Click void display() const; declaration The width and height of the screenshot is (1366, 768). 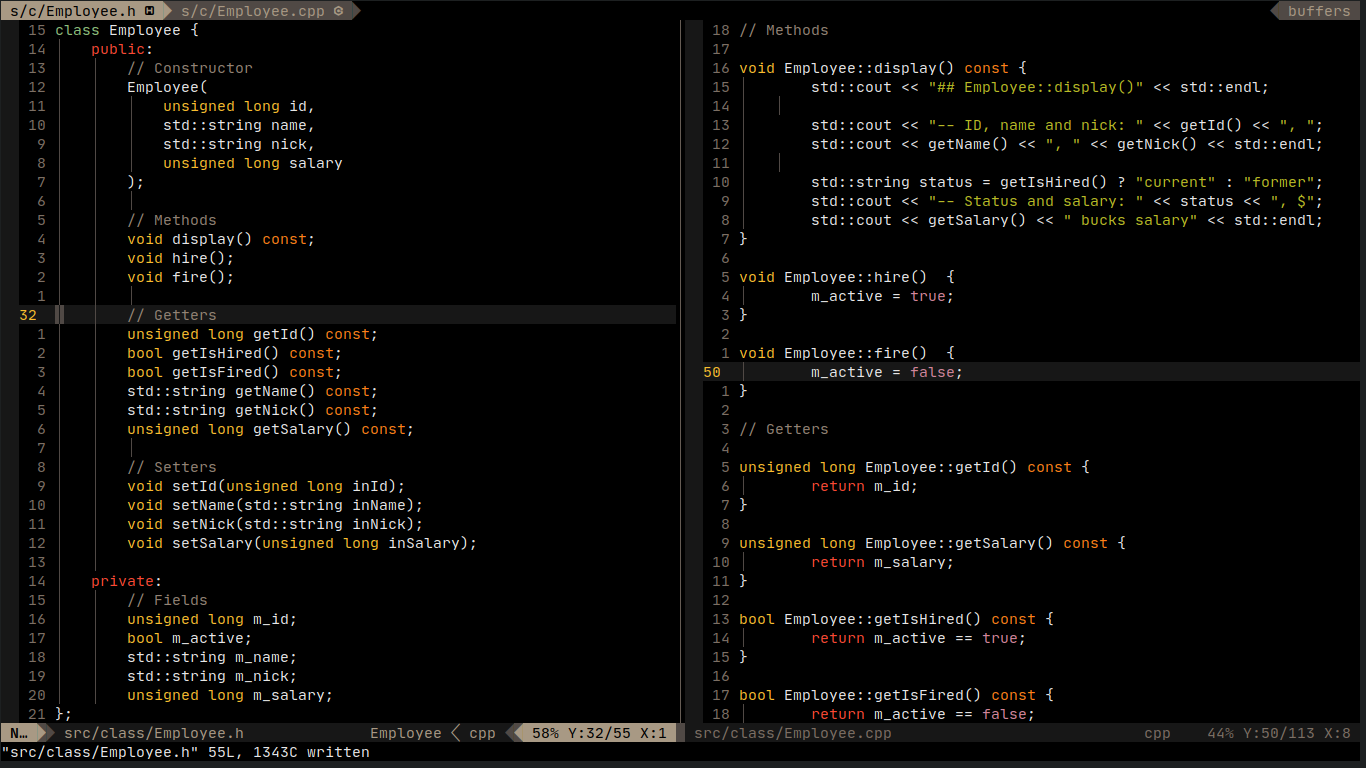(221, 239)
